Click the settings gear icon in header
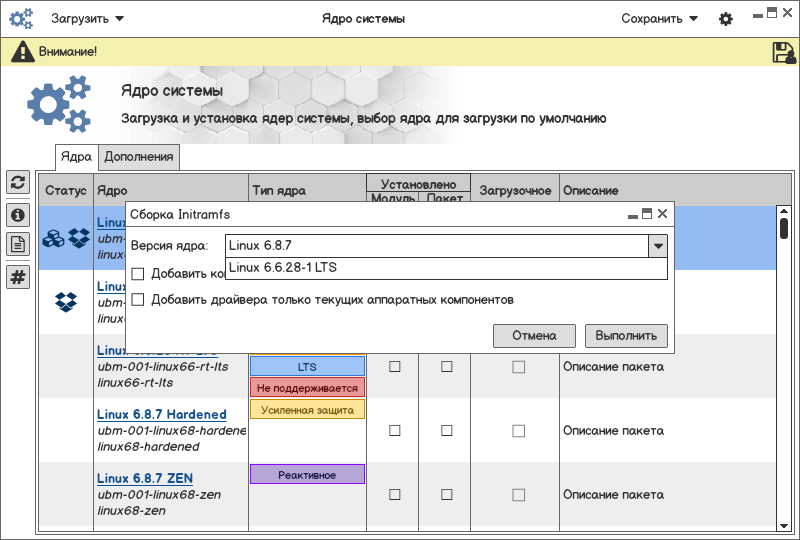This screenshot has height=540, width=800. [726, 19]
